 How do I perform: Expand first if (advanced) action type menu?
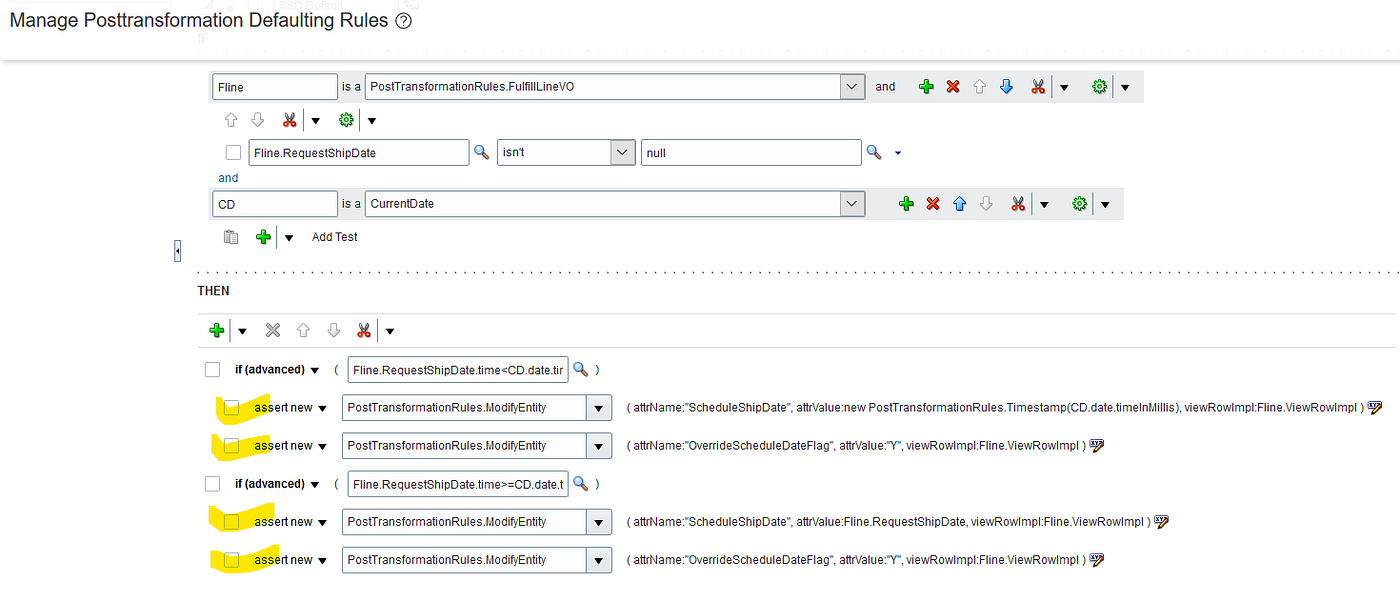coord(315,370)
